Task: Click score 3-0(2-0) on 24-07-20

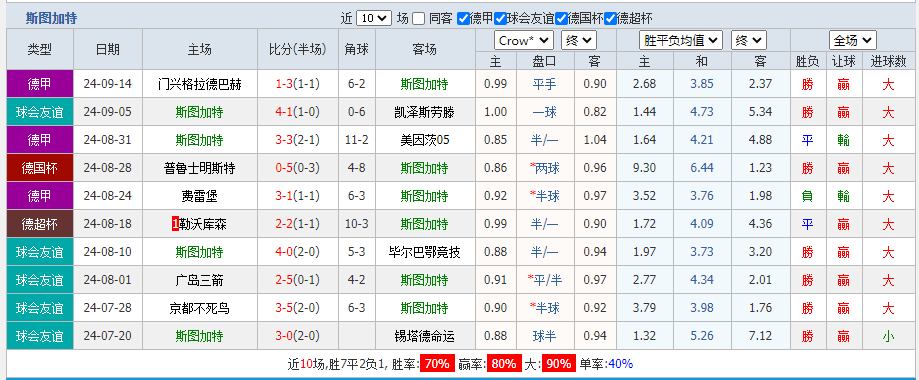Action: 297,337
